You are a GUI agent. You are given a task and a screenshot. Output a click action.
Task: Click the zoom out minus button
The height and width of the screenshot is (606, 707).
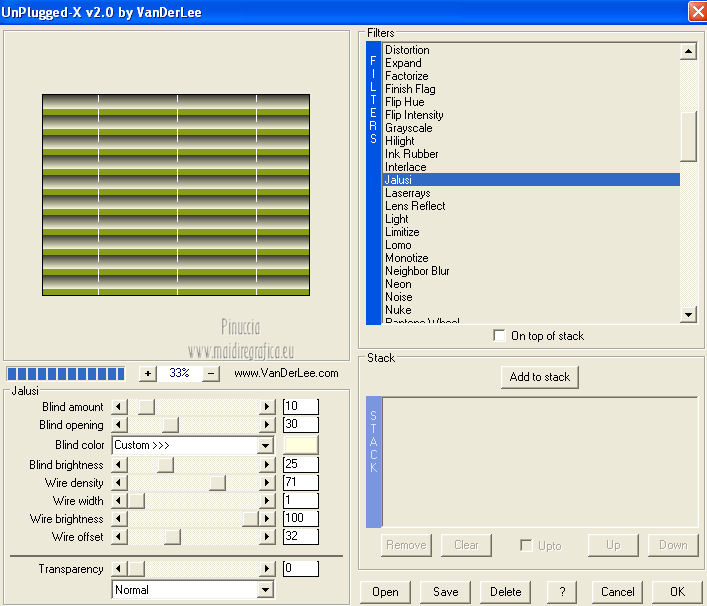click(211, 374)
